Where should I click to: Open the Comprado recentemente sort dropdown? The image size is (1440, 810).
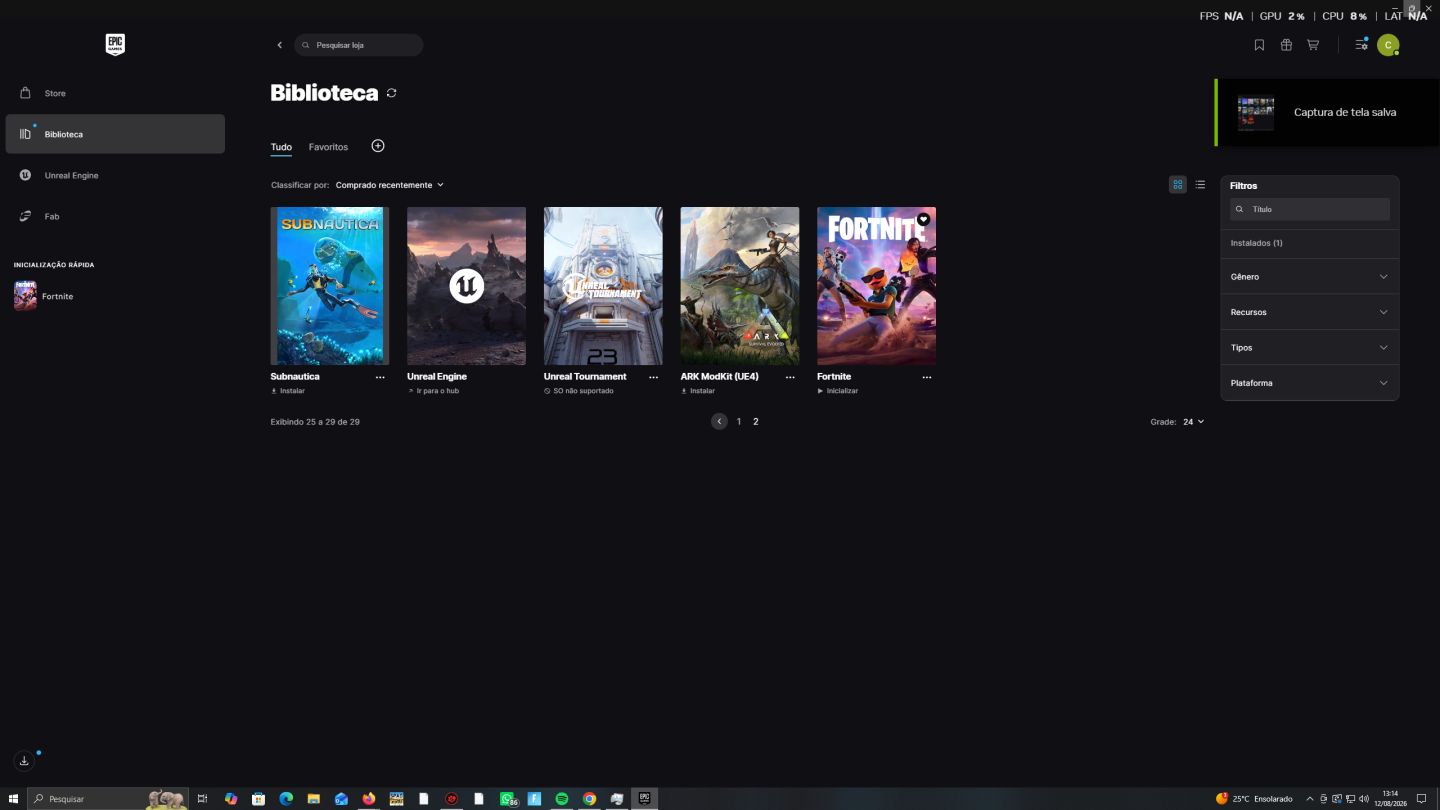pyautogui.click(x=389, y=185)
